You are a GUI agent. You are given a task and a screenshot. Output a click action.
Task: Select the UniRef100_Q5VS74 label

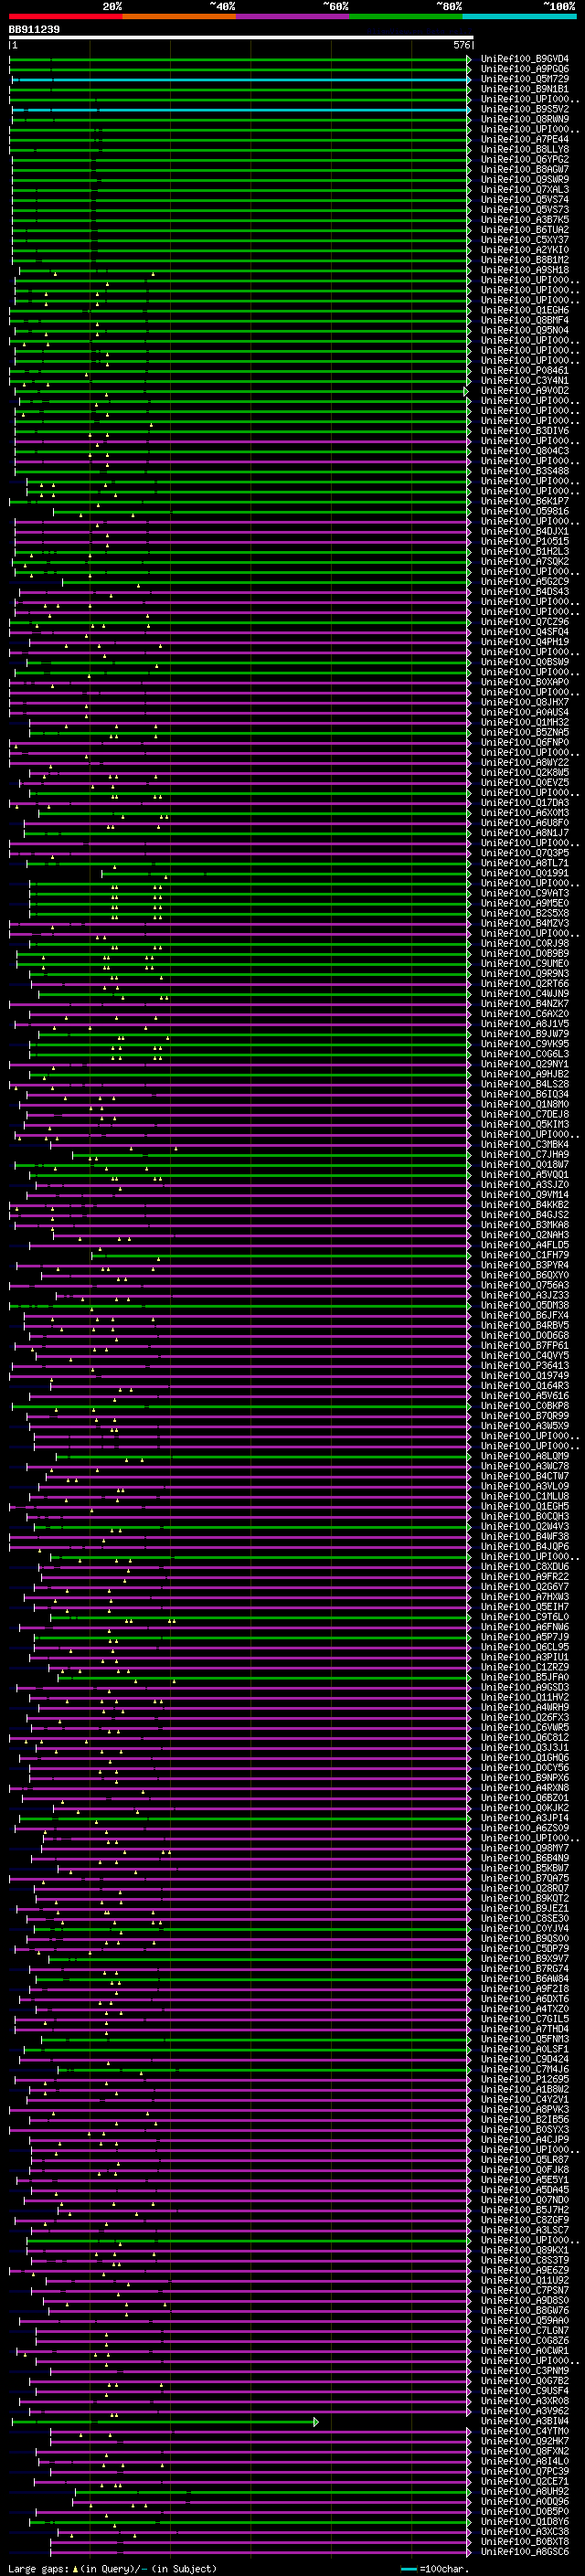[x=525, y=199]
